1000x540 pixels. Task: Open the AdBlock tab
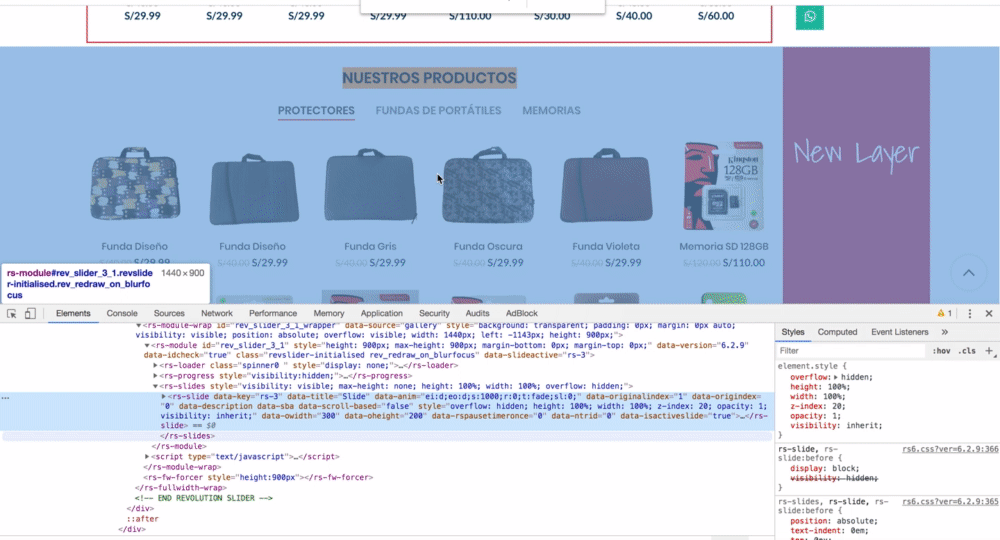522,314
